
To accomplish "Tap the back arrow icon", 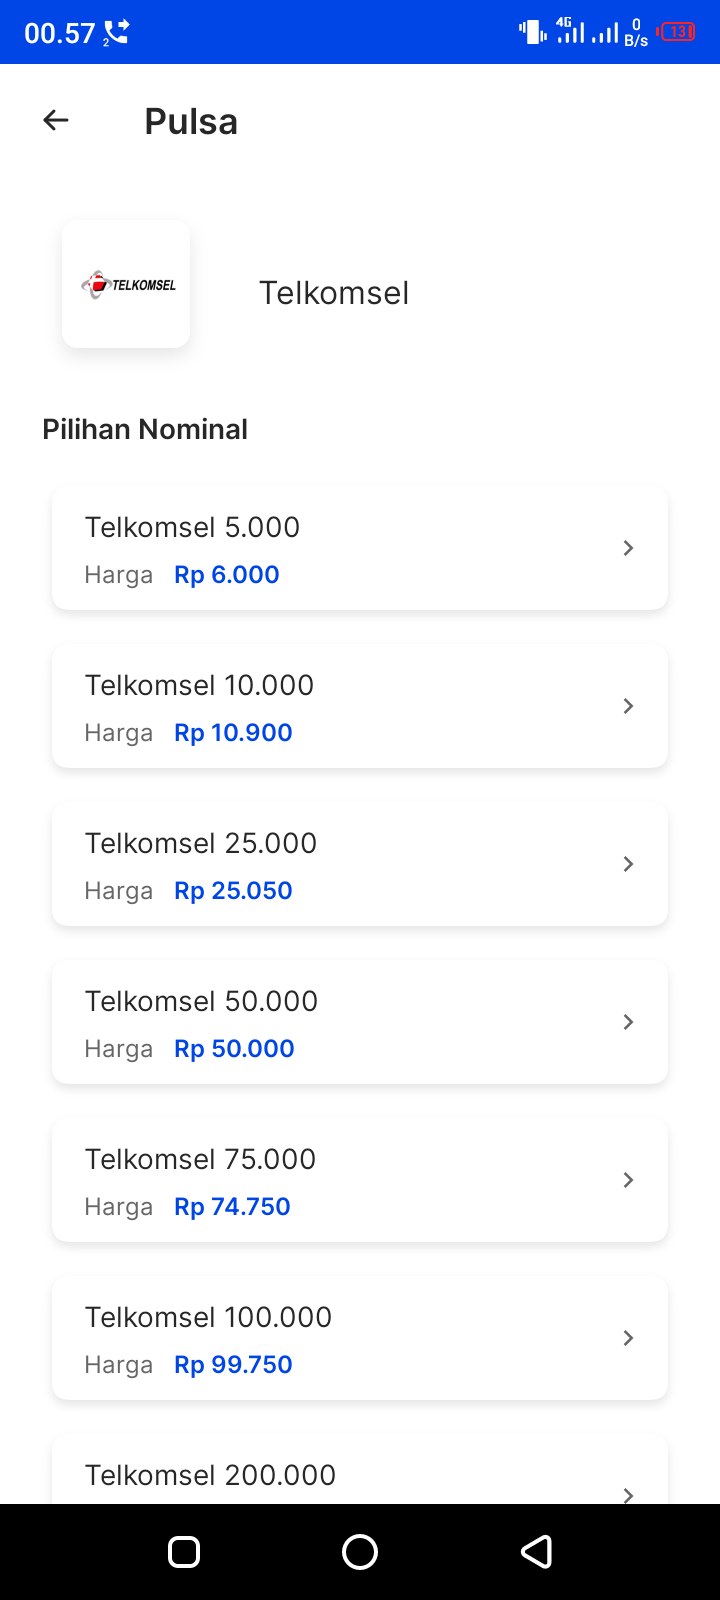I will click(x=56, y=121).
